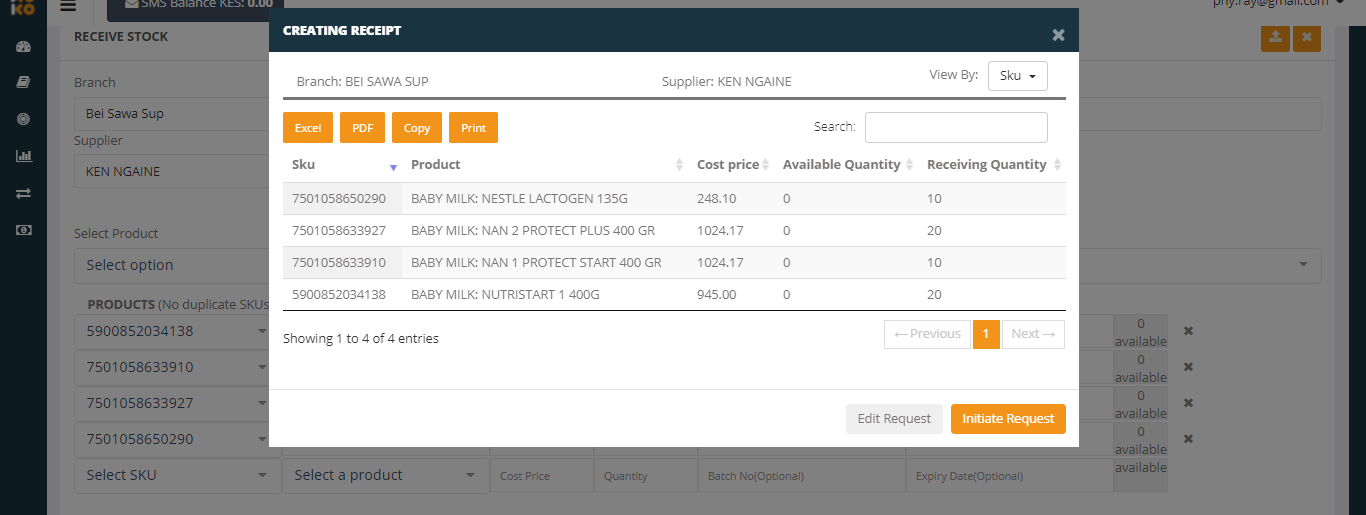Viewport: 1366px width, 515px height.
Task: Select row BABY MILK: NUTRISTART 1 400G
Action: 674,295
